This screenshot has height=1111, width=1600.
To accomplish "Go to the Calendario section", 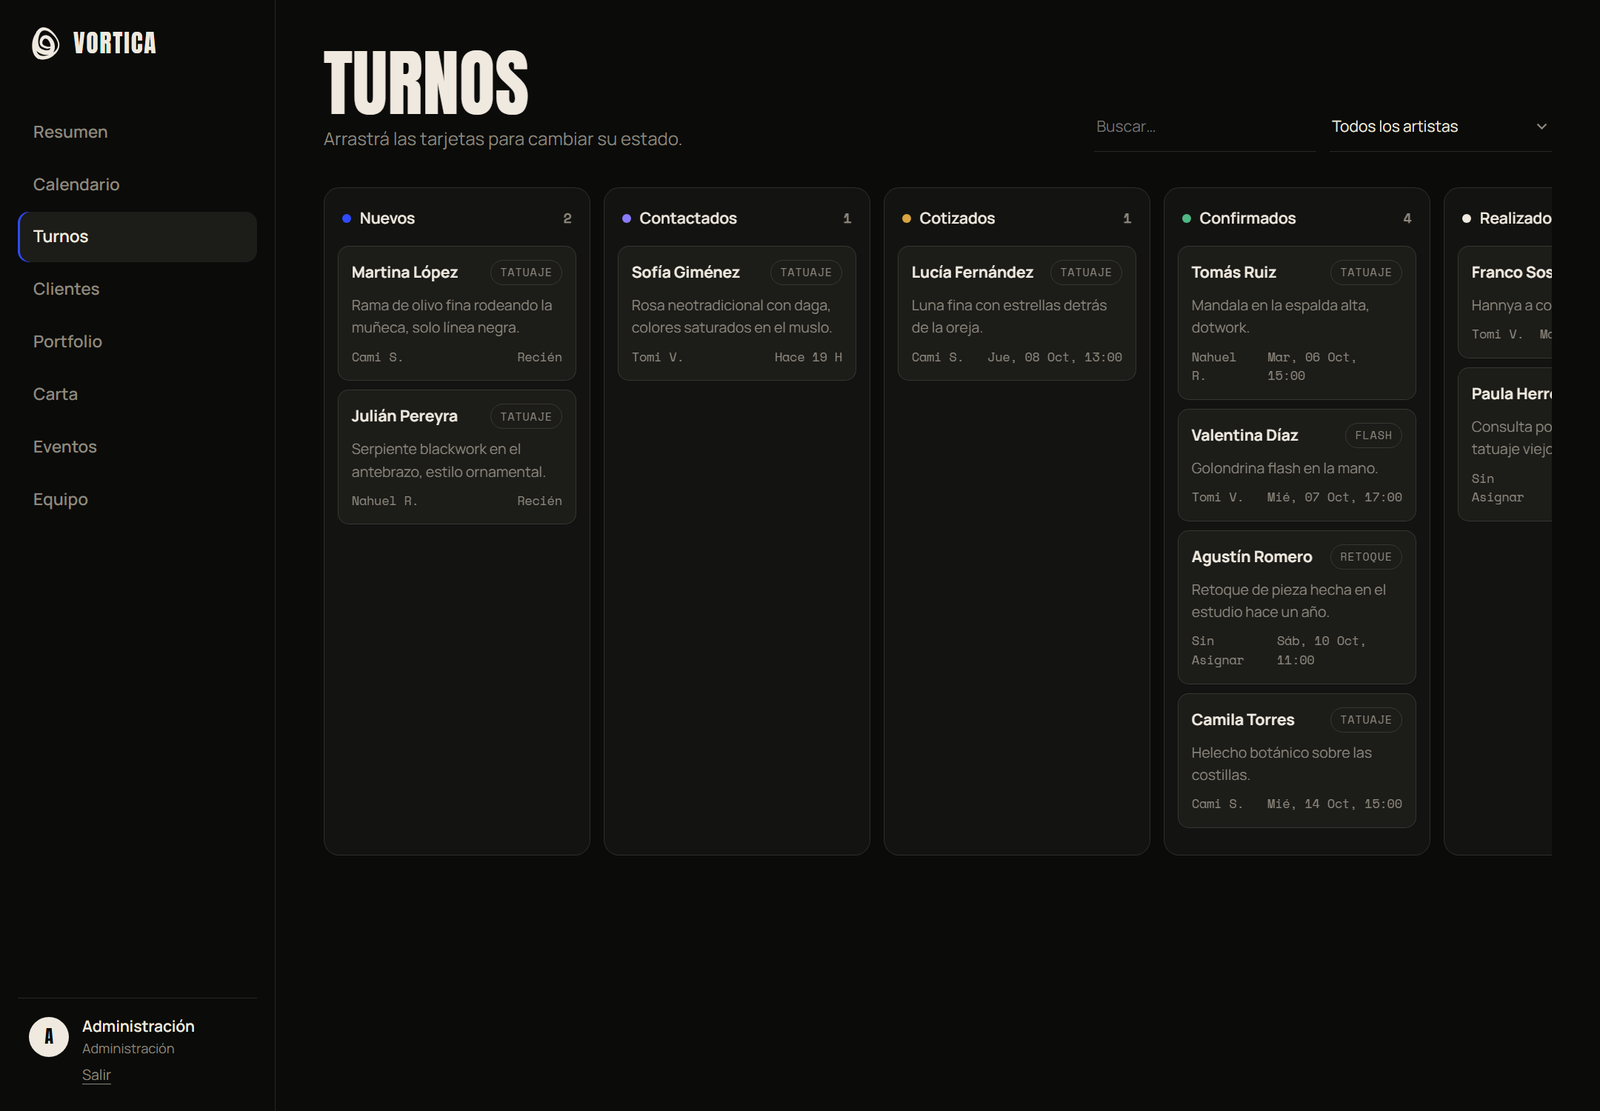I will (137, 184).
